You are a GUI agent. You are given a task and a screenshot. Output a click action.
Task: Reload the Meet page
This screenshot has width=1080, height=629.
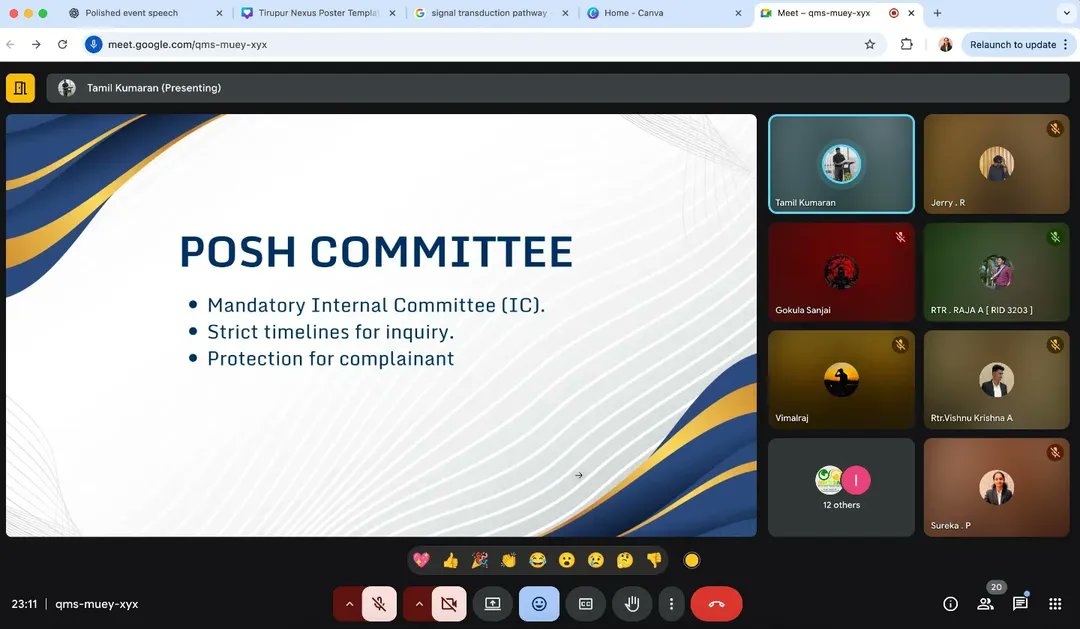62,44
